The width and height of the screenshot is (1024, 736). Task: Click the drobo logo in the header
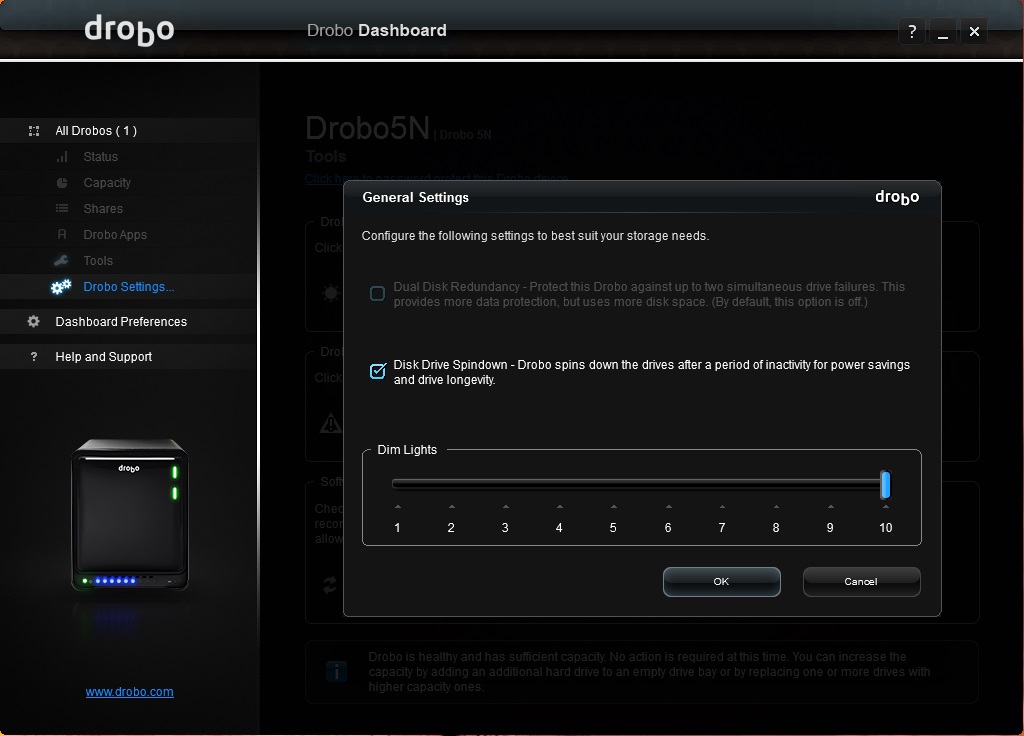click(x=129, y=30)
